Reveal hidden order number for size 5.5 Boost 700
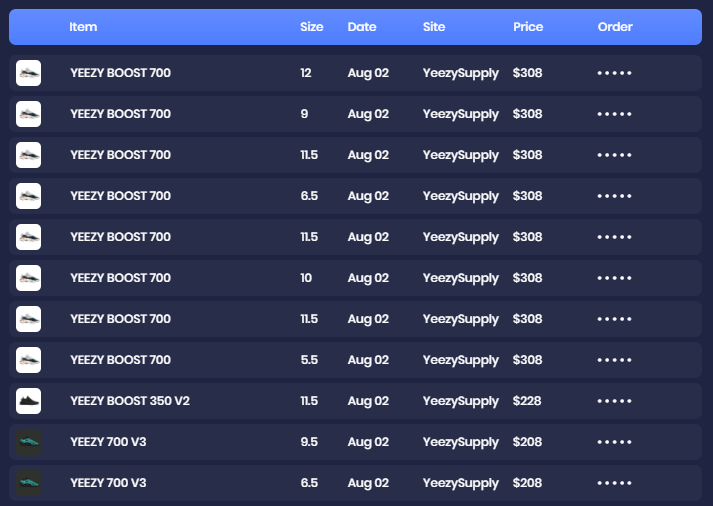 [614, 360]
